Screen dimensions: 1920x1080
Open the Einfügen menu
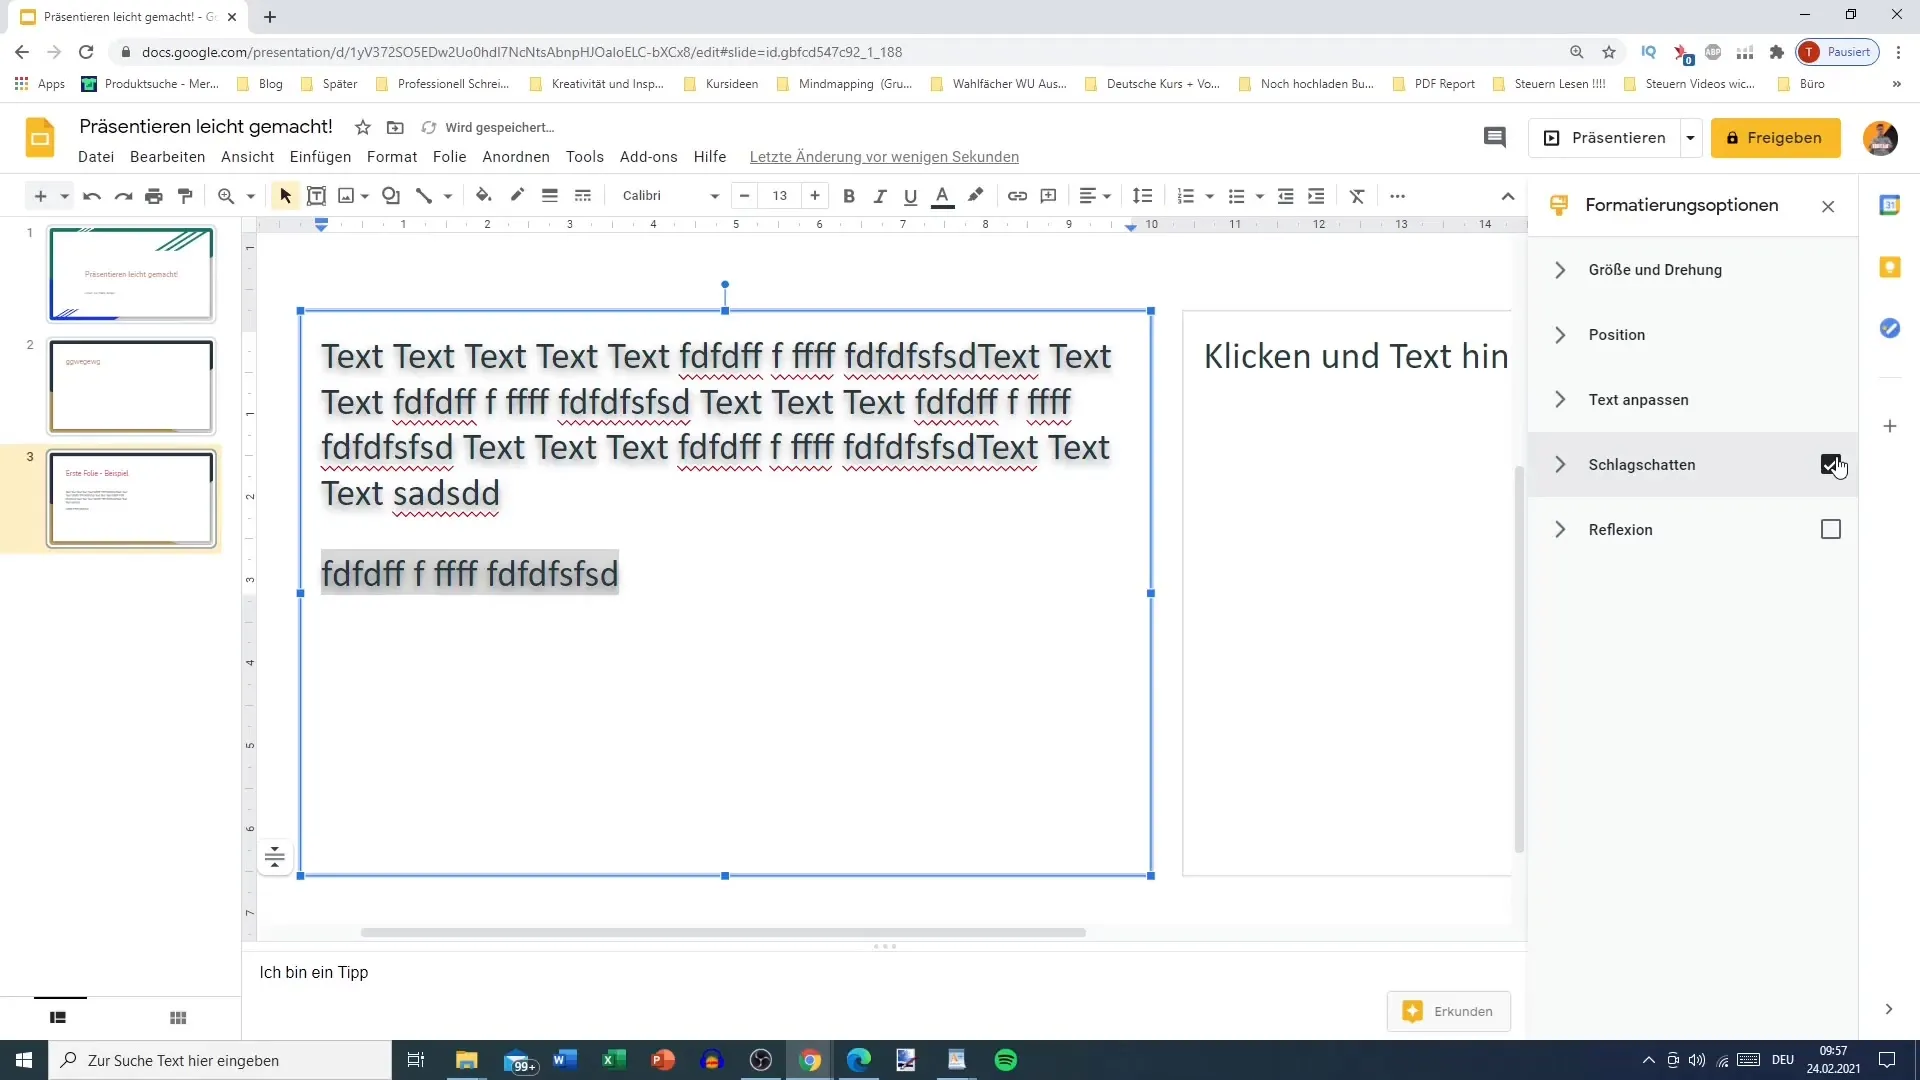tap(320, 157)
